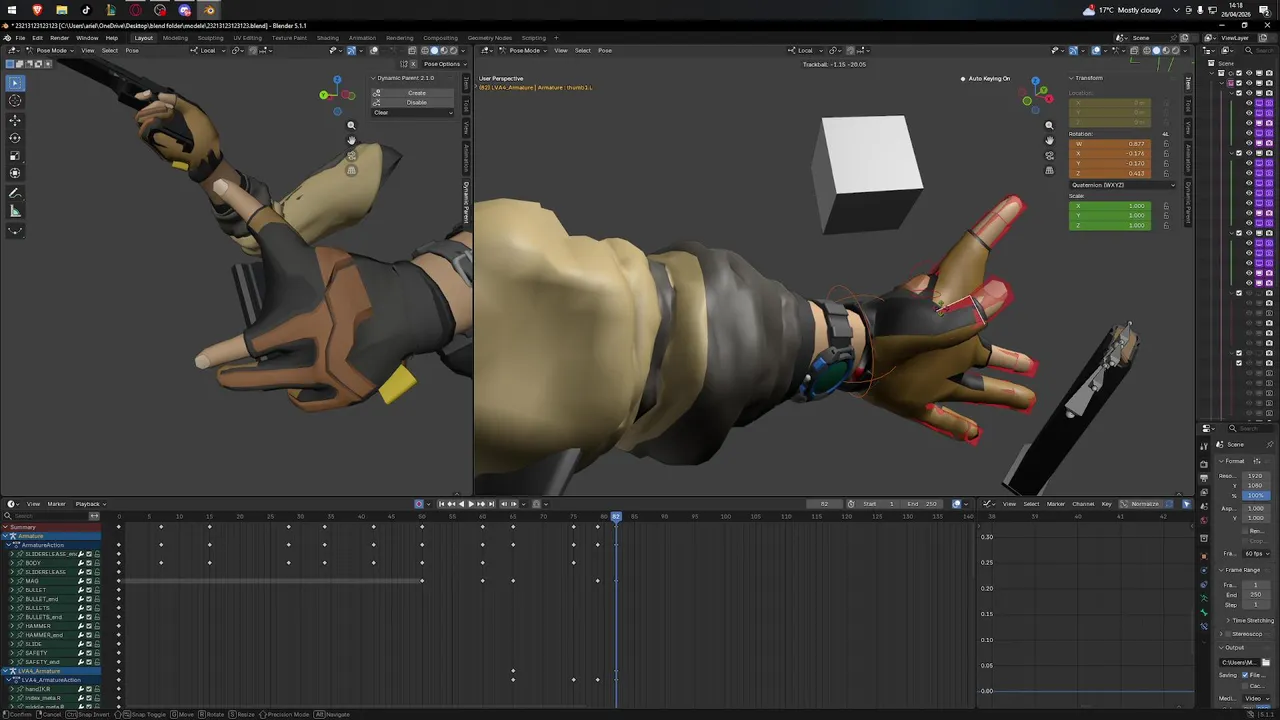
Task: Click the Blender logo menu icon
Action: point(7,38)
